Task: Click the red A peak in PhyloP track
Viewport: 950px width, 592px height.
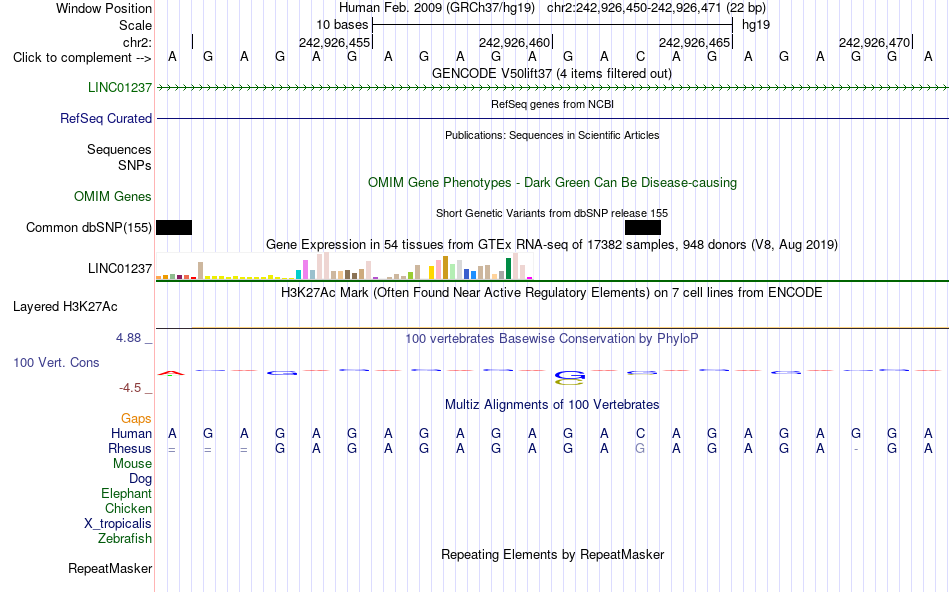Action: (x=171, y=373)
